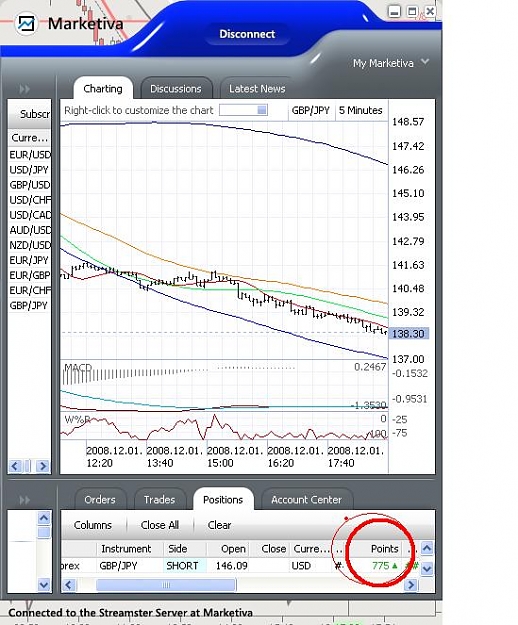The height and width of the screenshot is (625, 518).
Task: Select USD/CHF in the currency list
Action: coord(30,200)
